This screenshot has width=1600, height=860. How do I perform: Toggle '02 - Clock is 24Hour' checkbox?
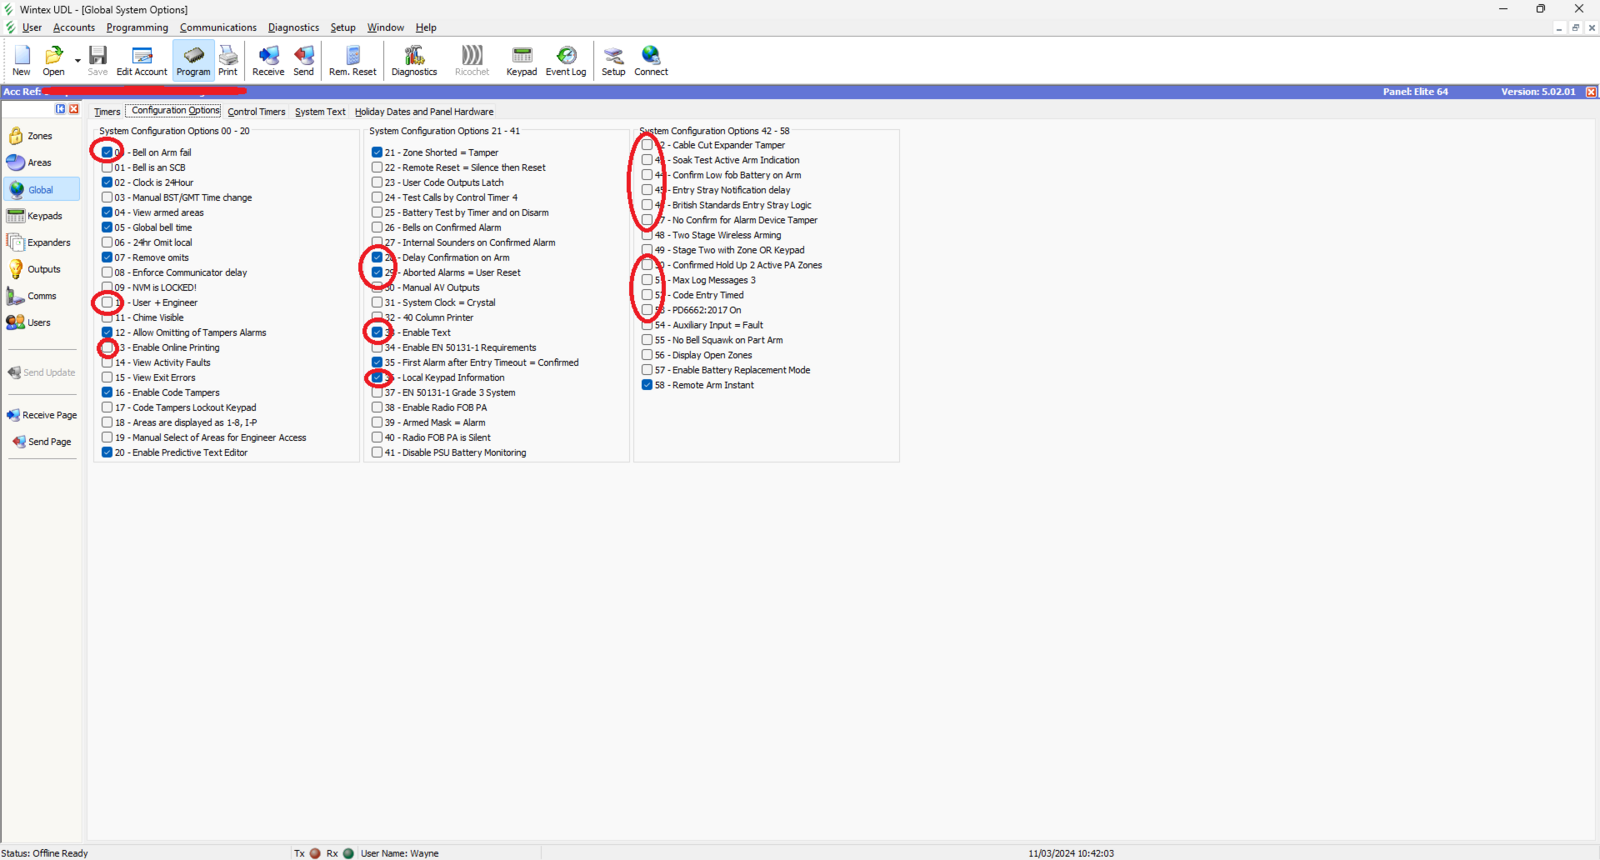107,183
